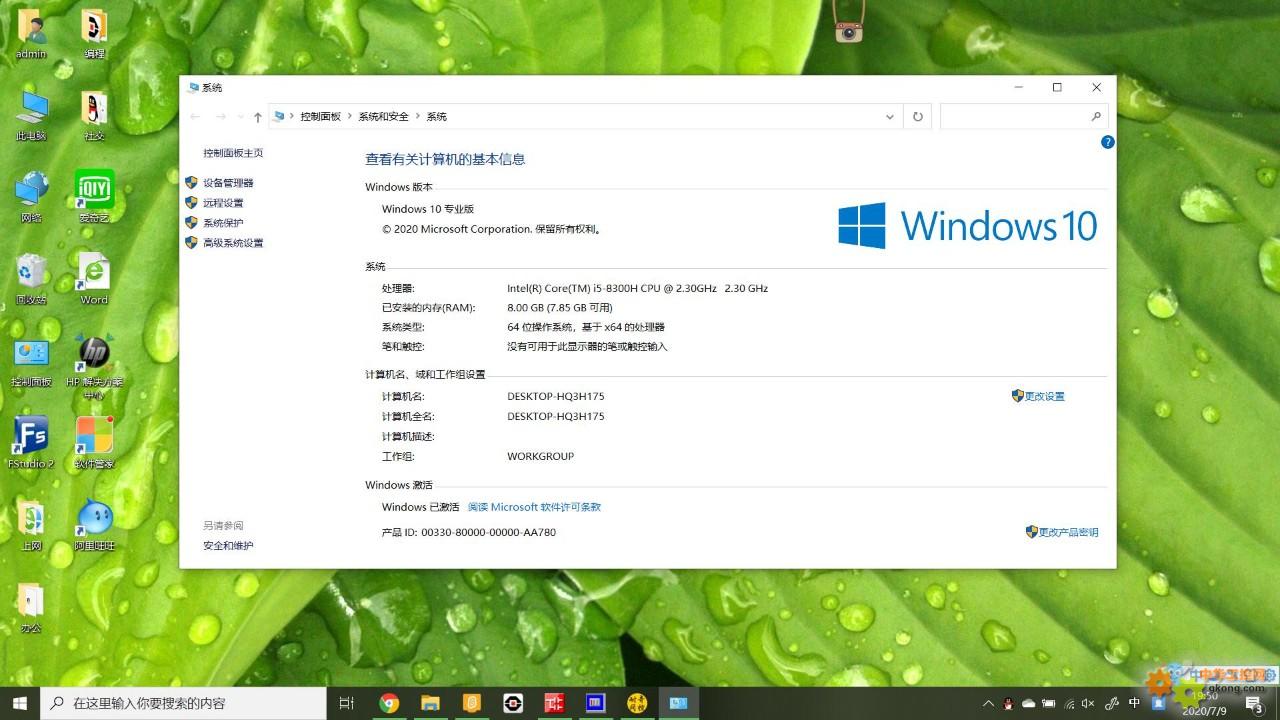Open the network icon in the system tray
The image size is (1280, 720).
pyautogui.click(x=1069, y=703)
